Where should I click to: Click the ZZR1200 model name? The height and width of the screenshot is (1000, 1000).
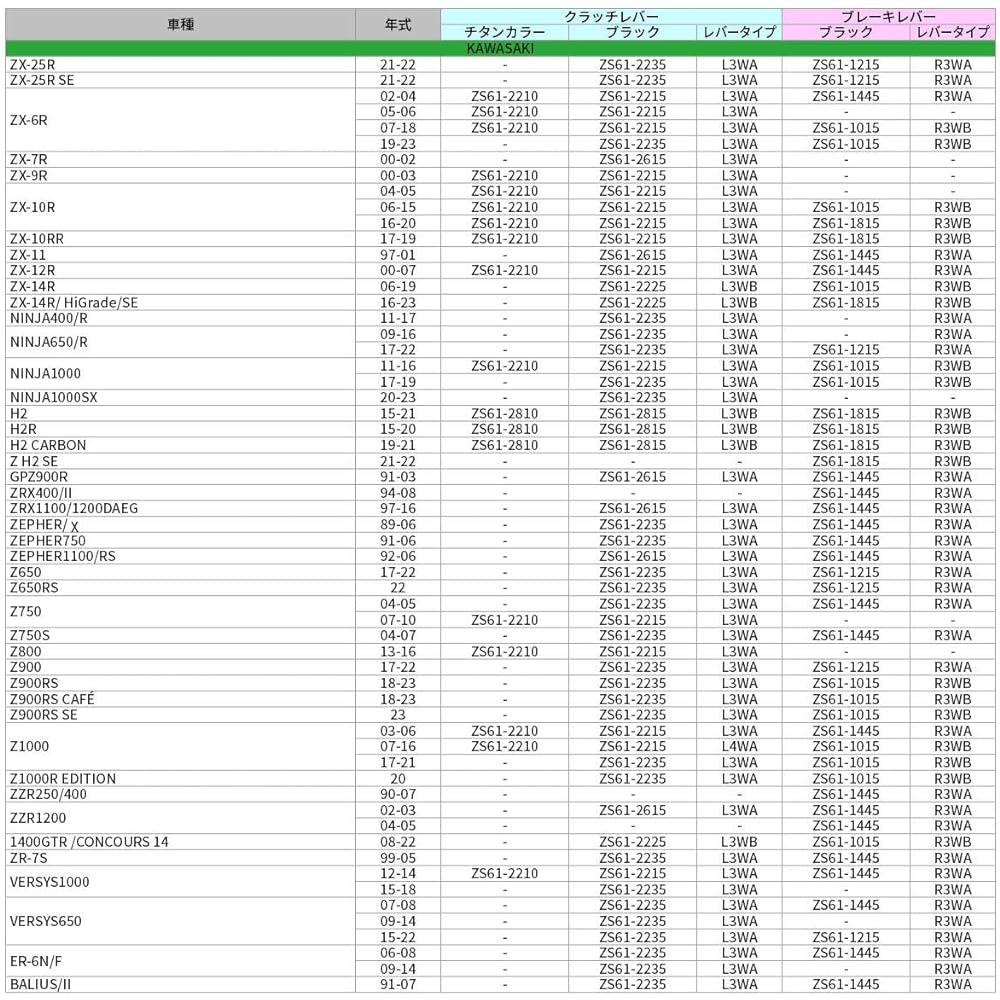tap(38, 818)
